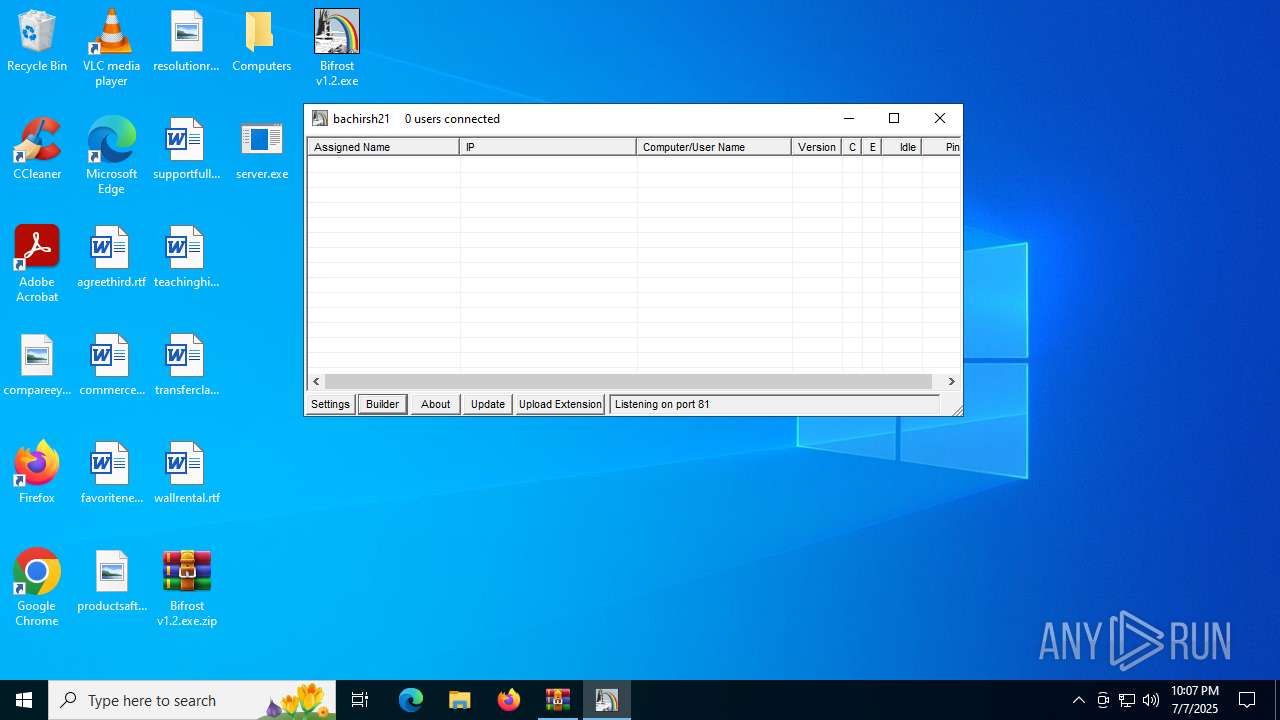Show hidden system tray icons
The image size is (1280, 720).
point(1078,700)
